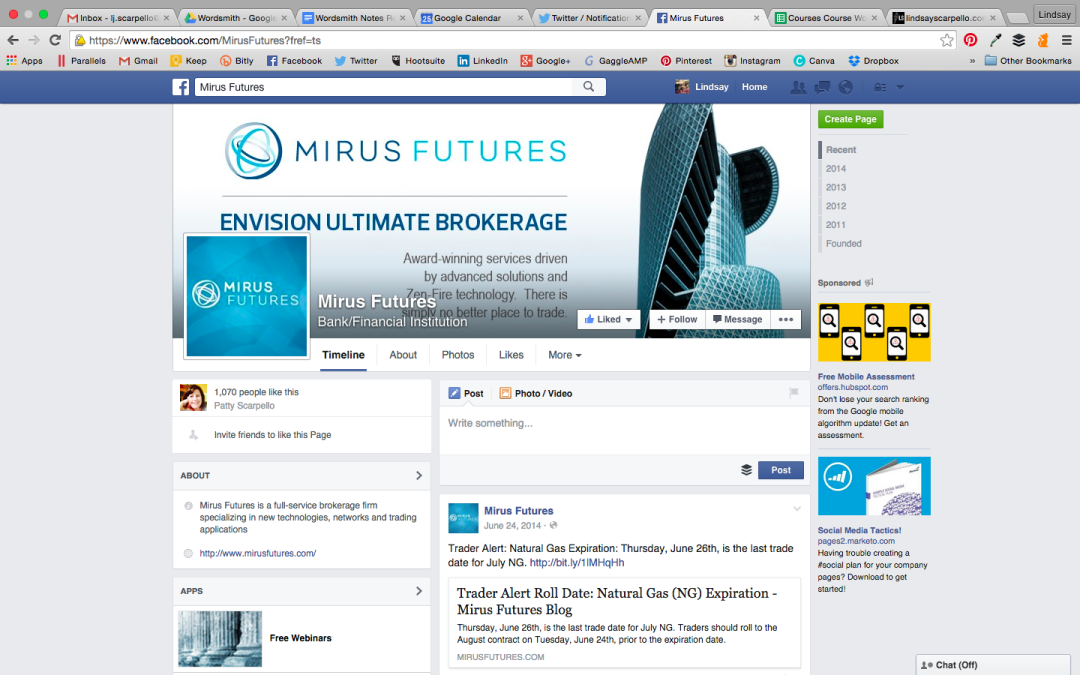Click the Facebook search field
Screen dimensions: 1080x675
[384, 87]
